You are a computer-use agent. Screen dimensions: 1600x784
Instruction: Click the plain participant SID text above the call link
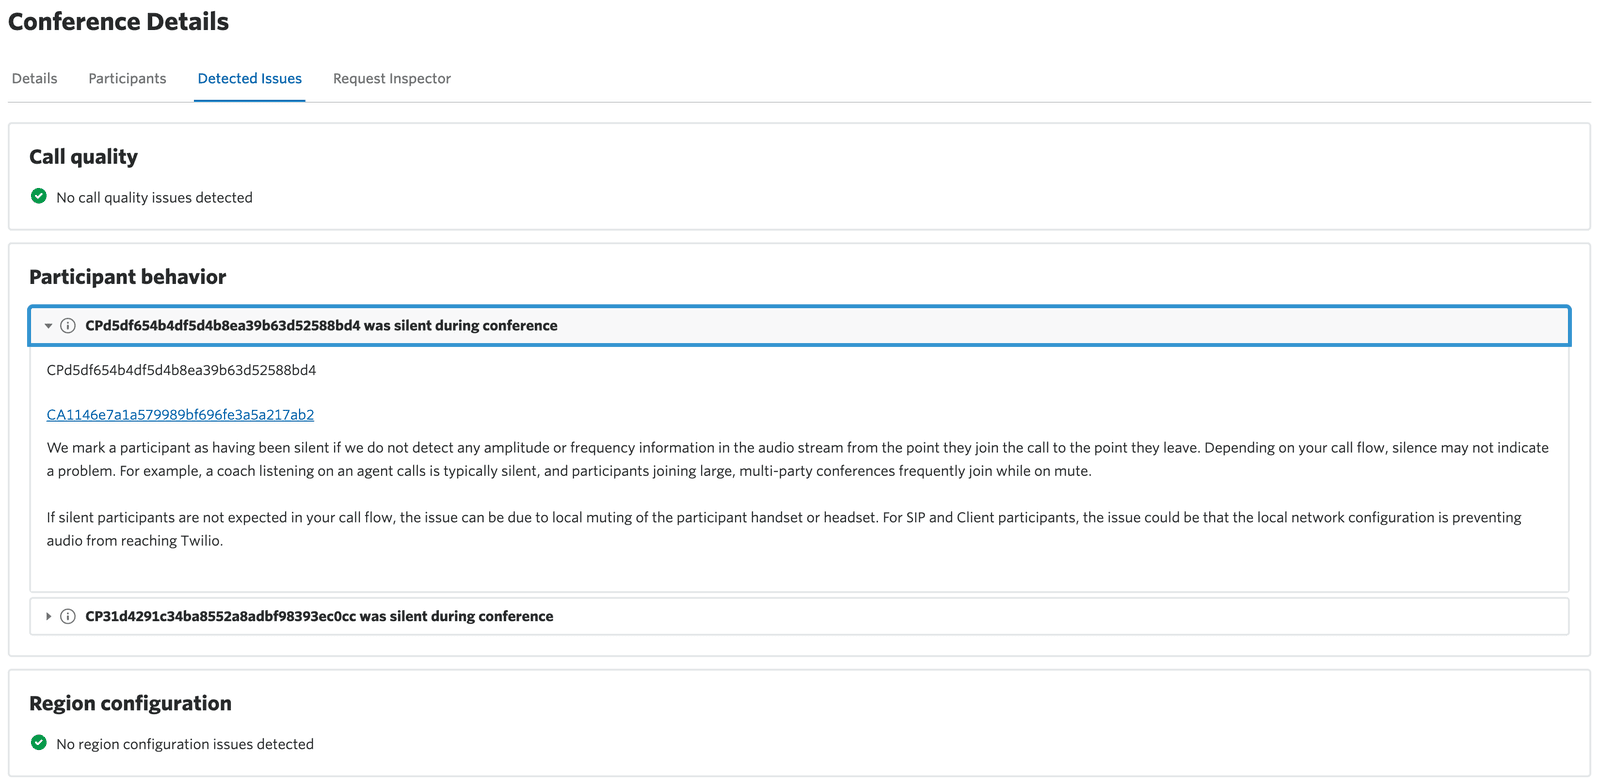(181, 370)
